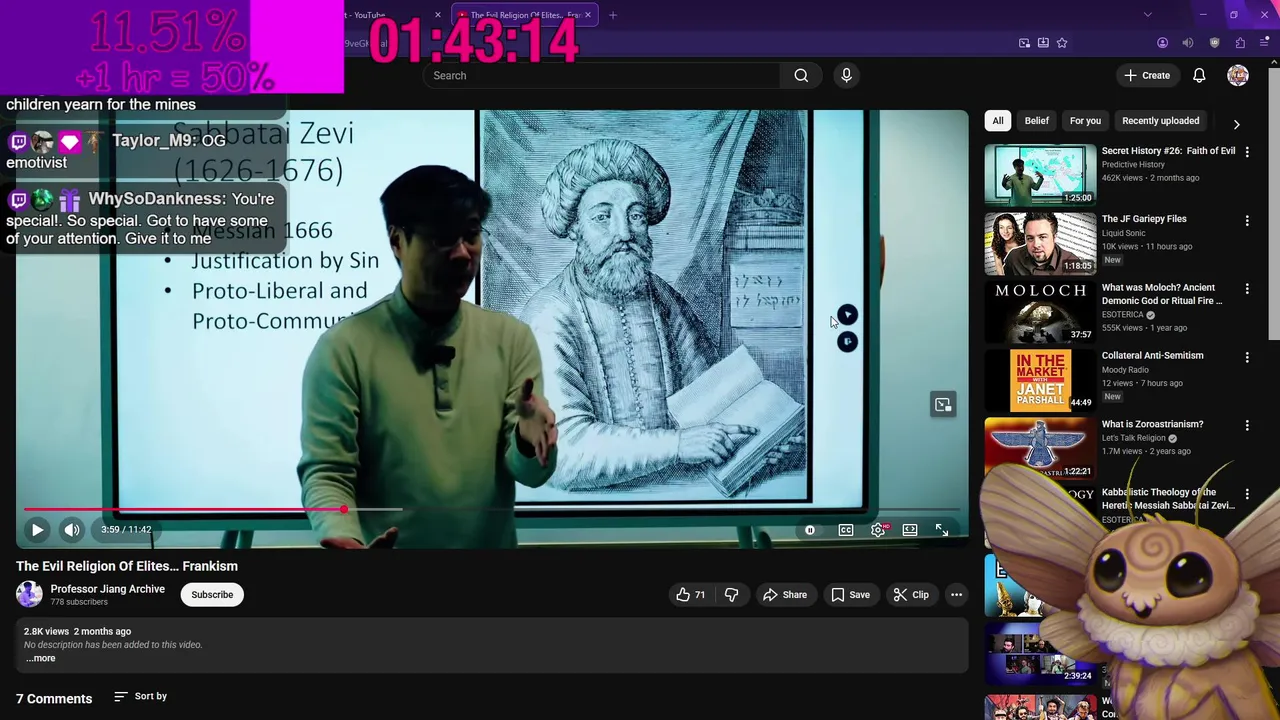
Task: Subscribe to Professor Jiang Archive
Action: pos(212,595)
